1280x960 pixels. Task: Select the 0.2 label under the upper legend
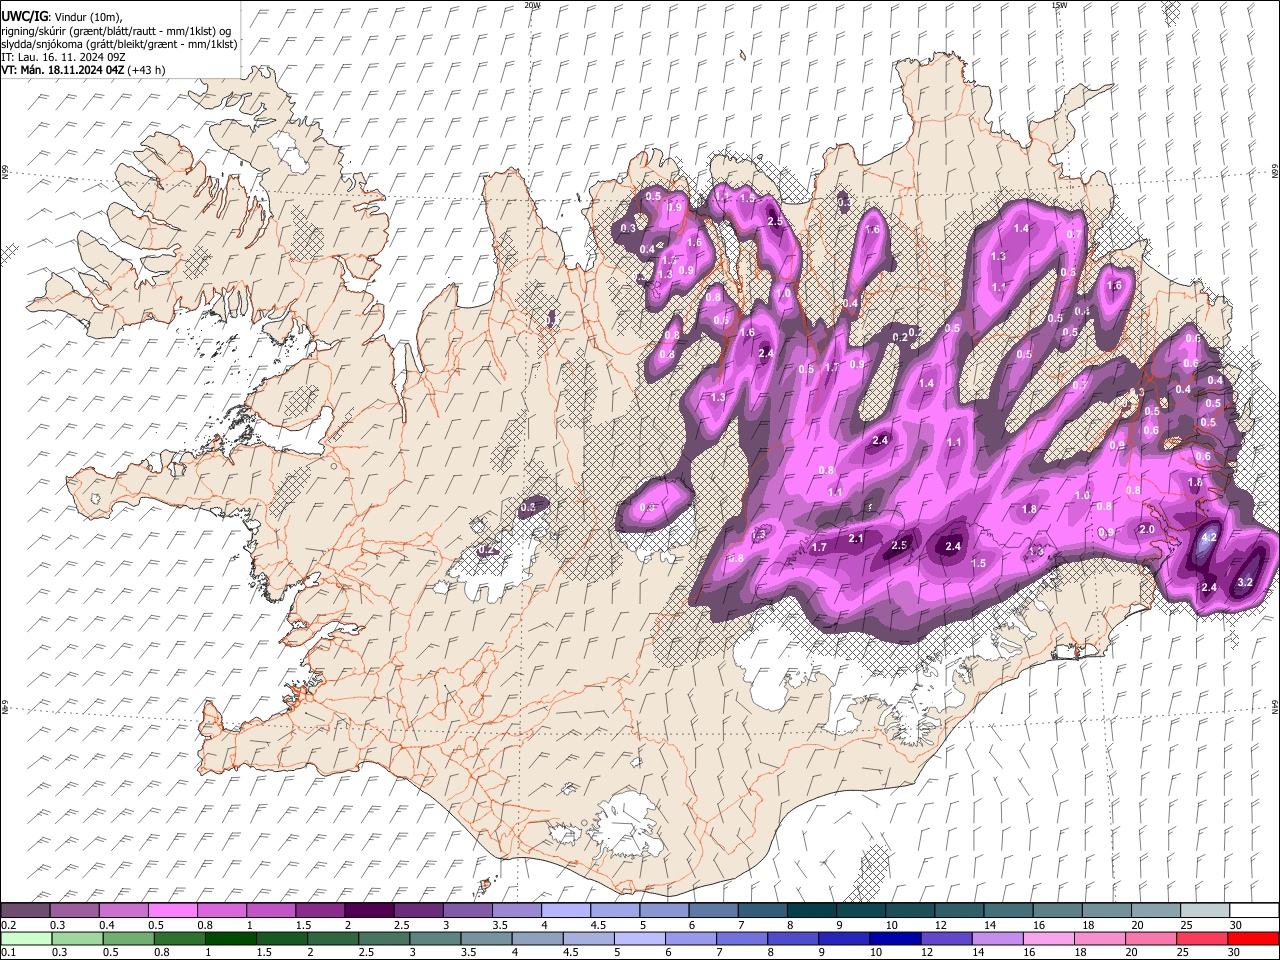point(8,925)
